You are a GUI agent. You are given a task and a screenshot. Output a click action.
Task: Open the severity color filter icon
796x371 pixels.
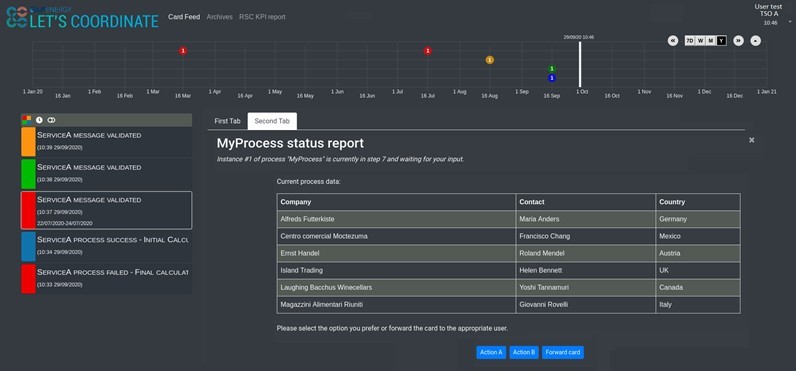[x=26, y=120]
